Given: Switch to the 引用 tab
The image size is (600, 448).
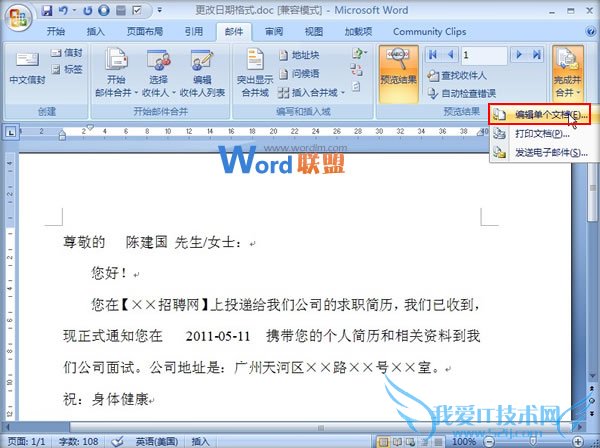Looking at the screenshot, I should 194,31.
